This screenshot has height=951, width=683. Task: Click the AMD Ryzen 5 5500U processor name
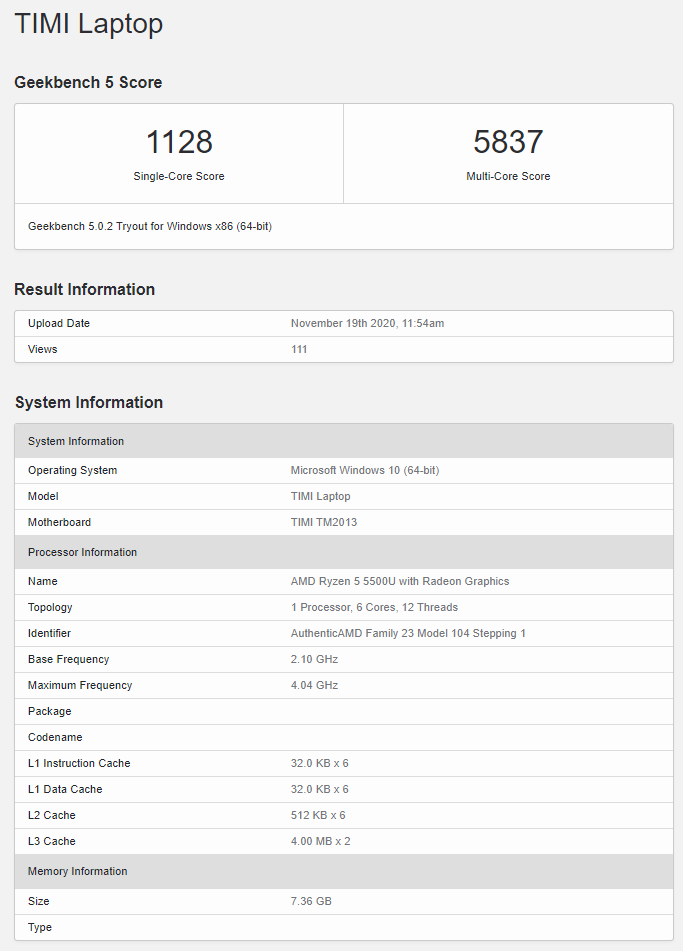[400, 581]
